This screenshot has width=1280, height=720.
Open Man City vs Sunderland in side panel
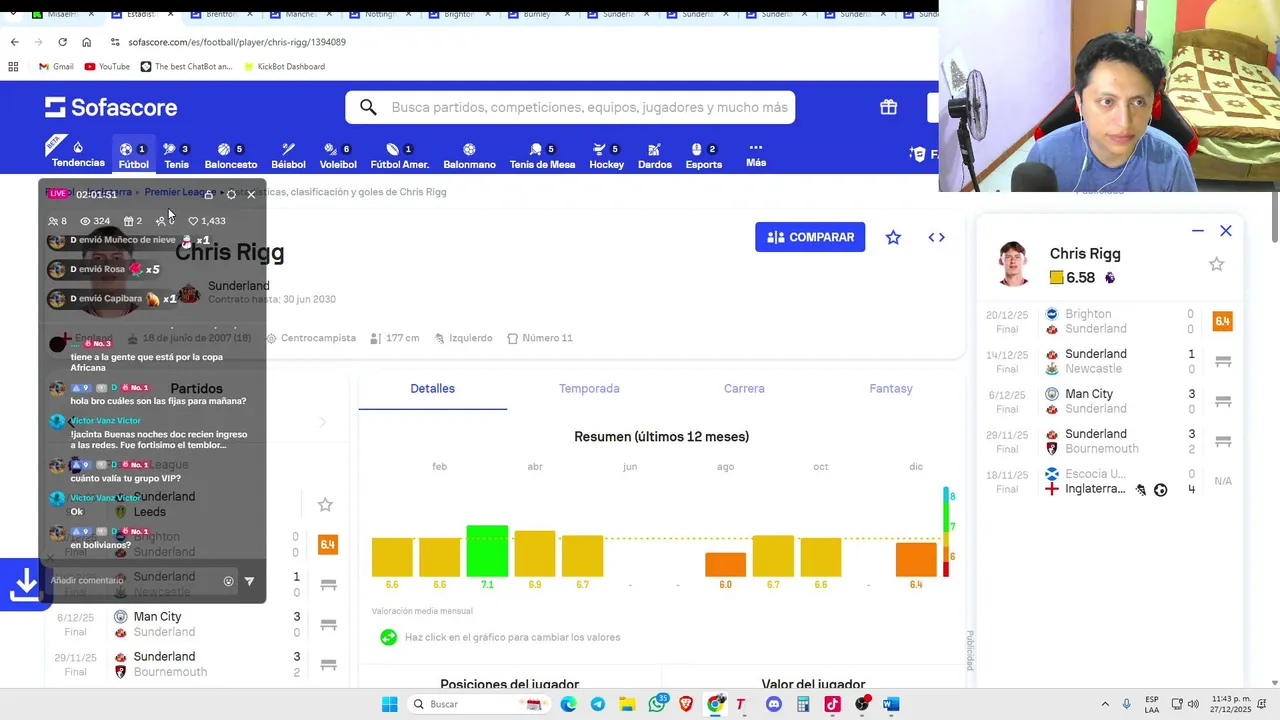click(x=1108, y=401)
